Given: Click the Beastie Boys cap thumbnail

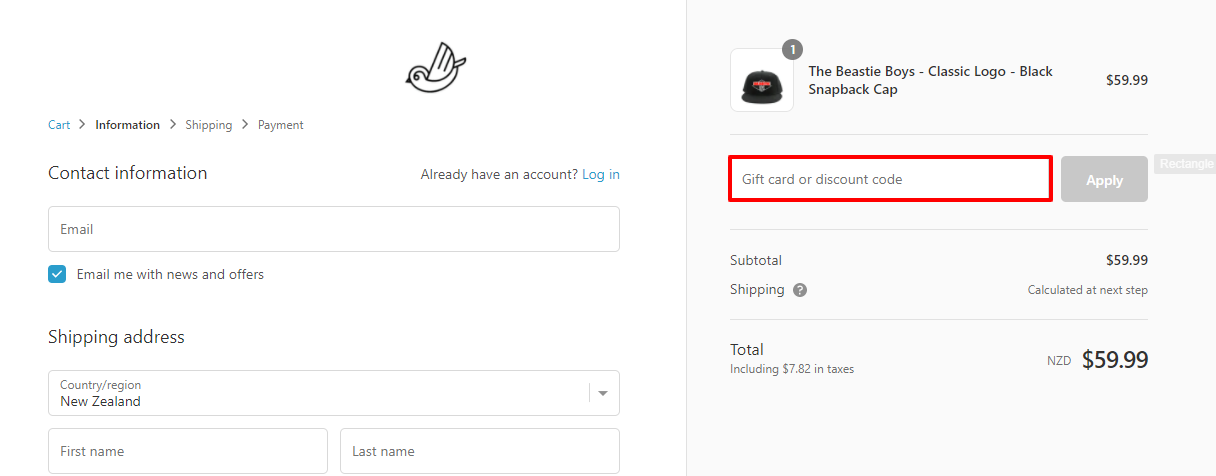Looking at the screenshot, I should tap(762, 81).
